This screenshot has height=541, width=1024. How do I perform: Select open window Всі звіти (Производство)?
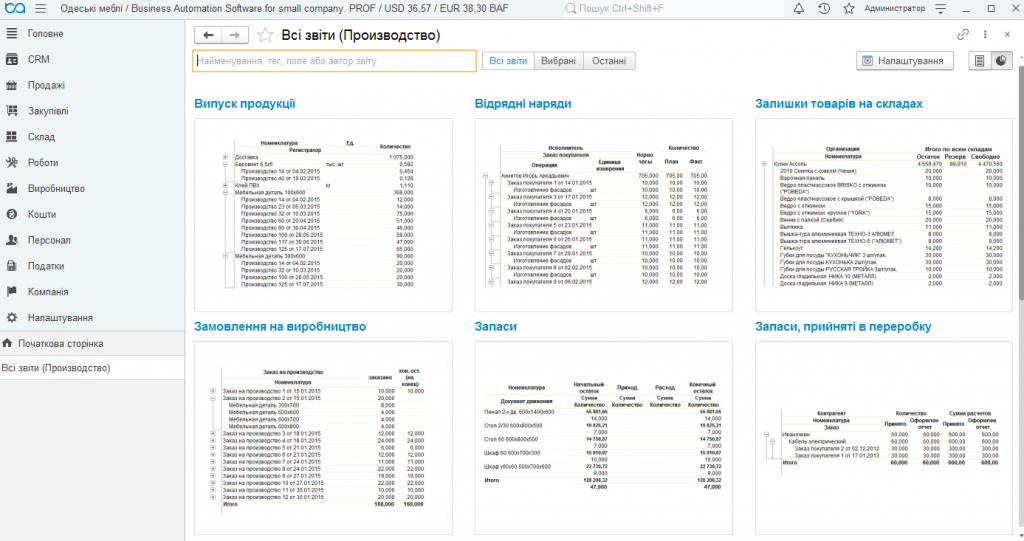(92, 368)
